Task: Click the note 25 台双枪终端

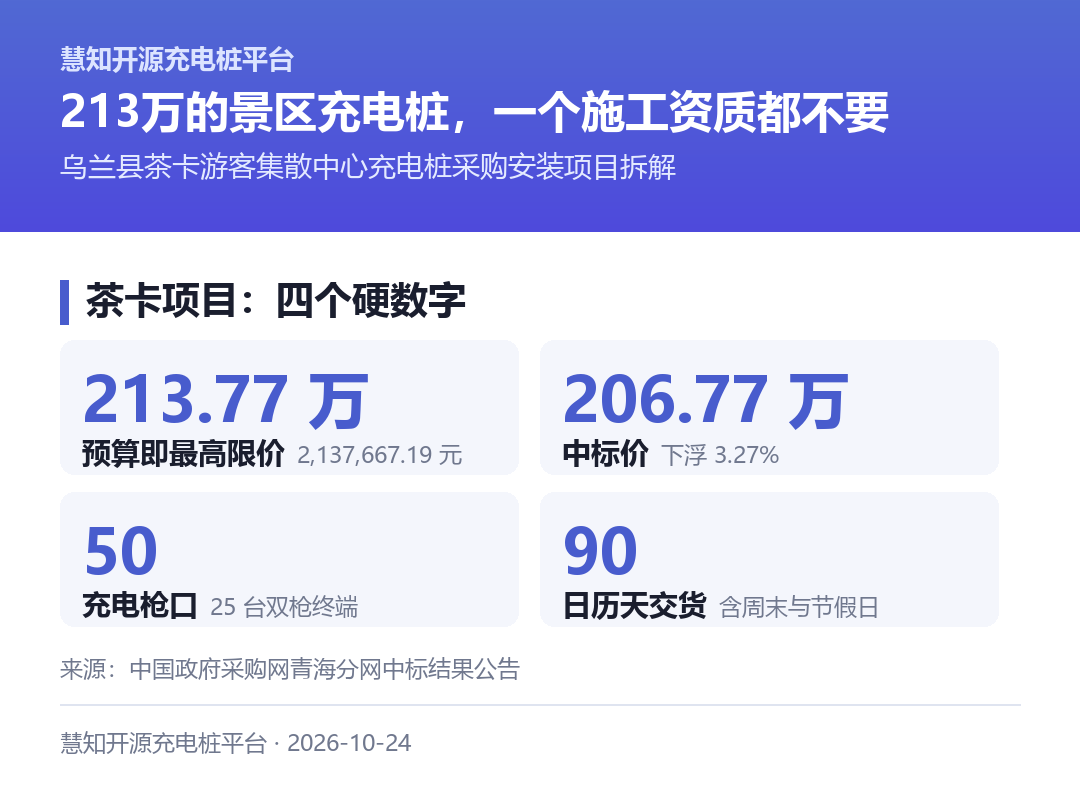Action: [x=284, y=607]
